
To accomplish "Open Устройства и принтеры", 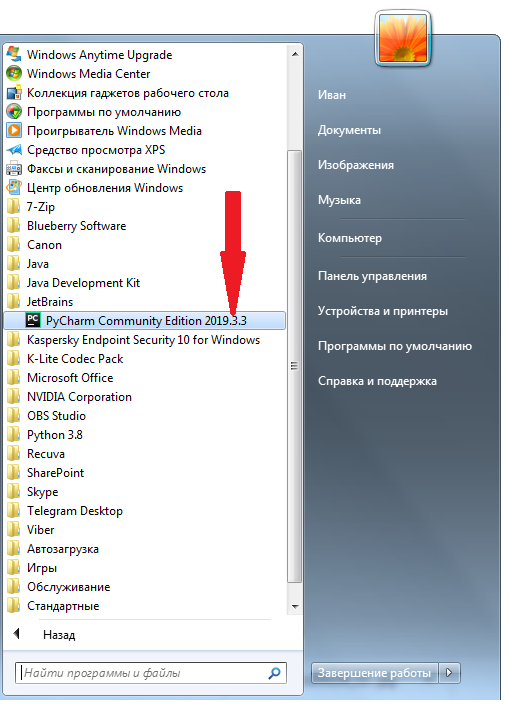I will click(x=383, y=311).
